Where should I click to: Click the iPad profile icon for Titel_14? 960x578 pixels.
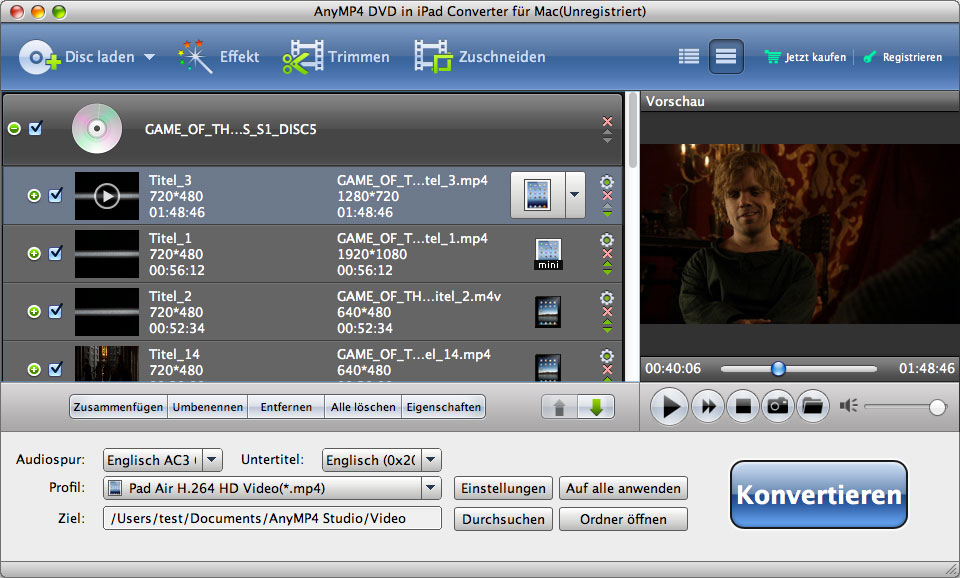click(548, 368)
